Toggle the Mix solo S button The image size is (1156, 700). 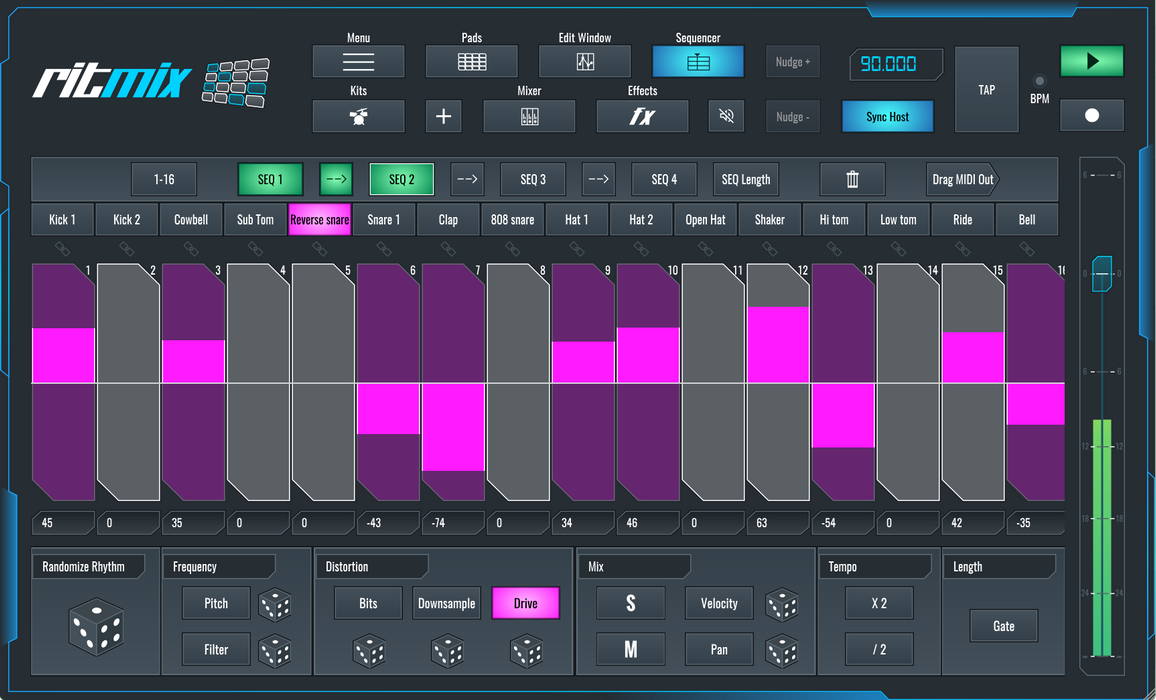630,603
